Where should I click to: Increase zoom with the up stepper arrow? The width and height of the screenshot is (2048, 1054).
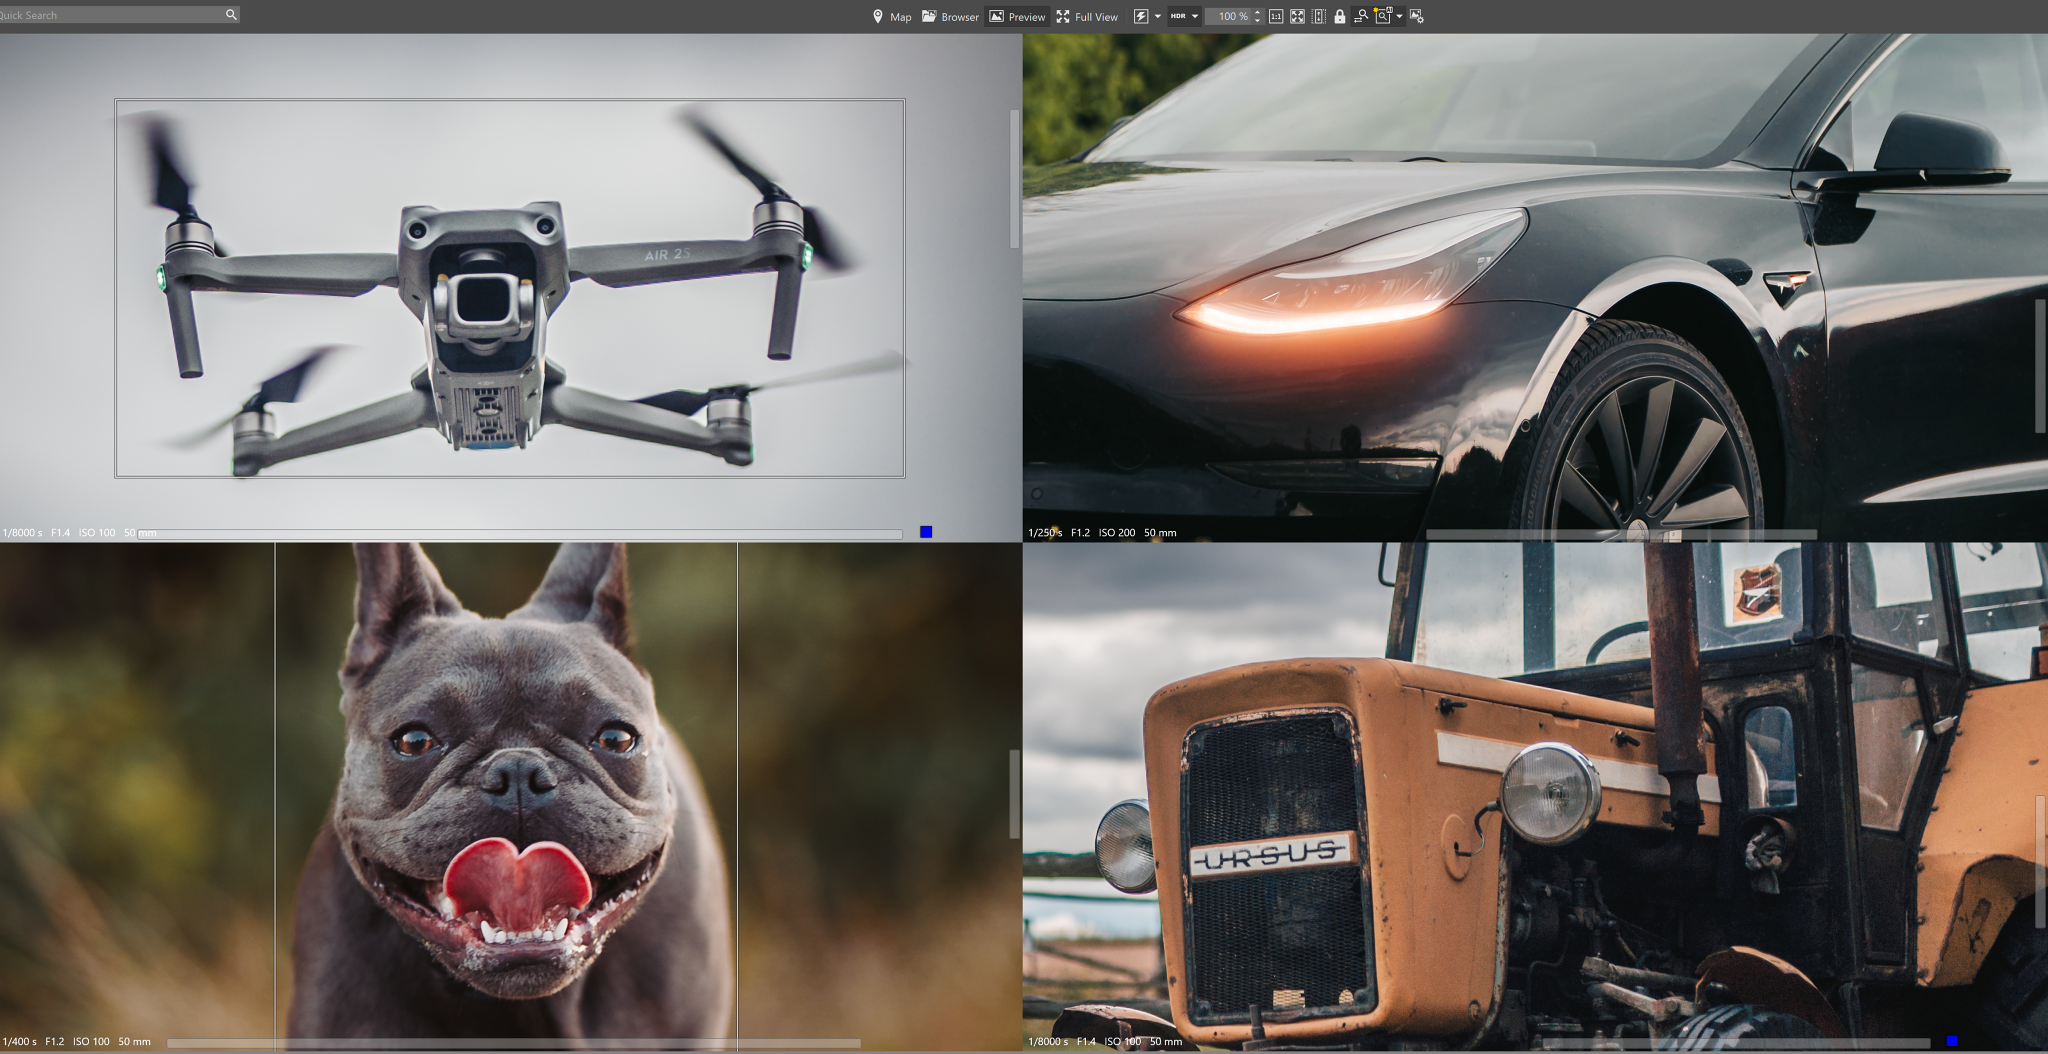click(1257, 12)
